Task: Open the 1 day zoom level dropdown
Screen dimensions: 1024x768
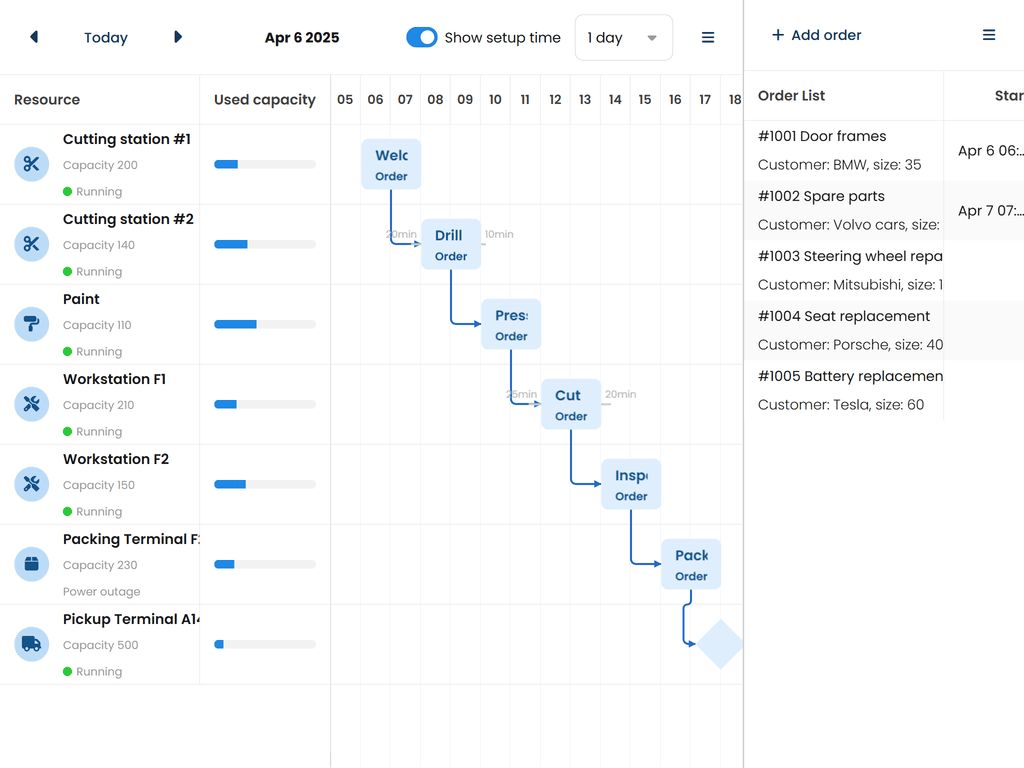Action: point(623,36)
